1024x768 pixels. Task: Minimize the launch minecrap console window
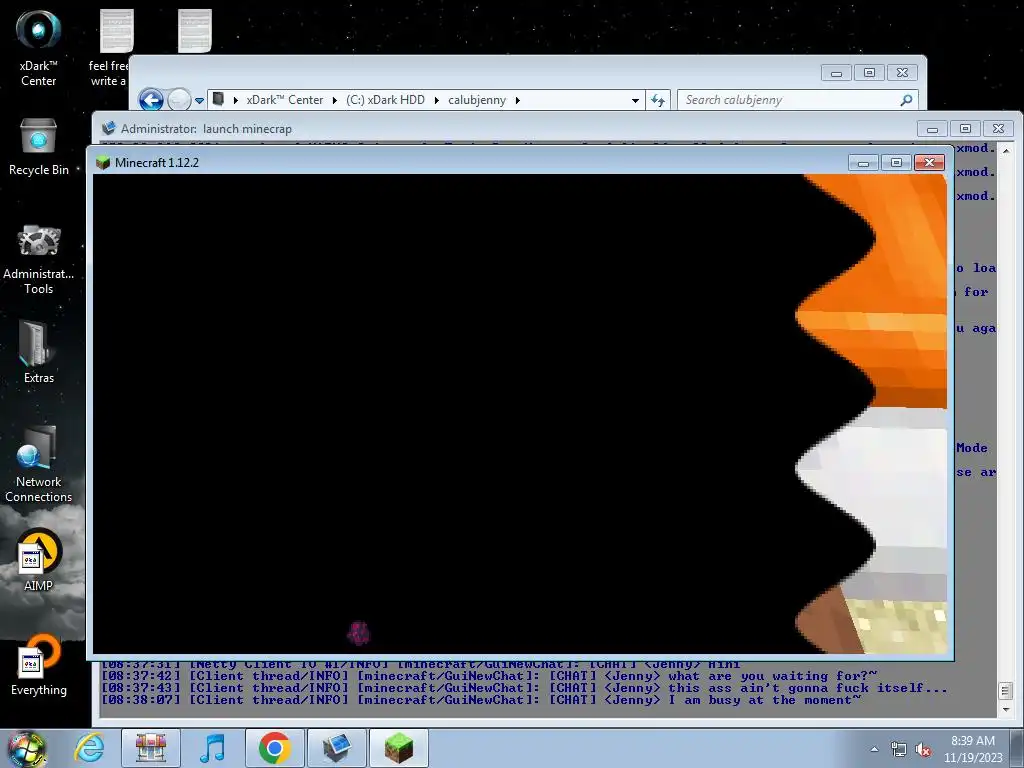coord(932,129)
